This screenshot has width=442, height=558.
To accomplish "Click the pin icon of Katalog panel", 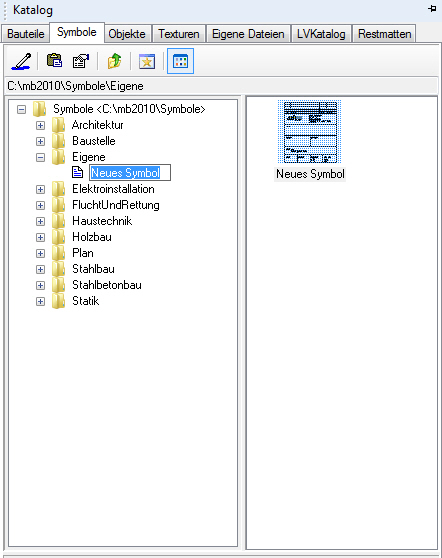I will coord(432,8).
